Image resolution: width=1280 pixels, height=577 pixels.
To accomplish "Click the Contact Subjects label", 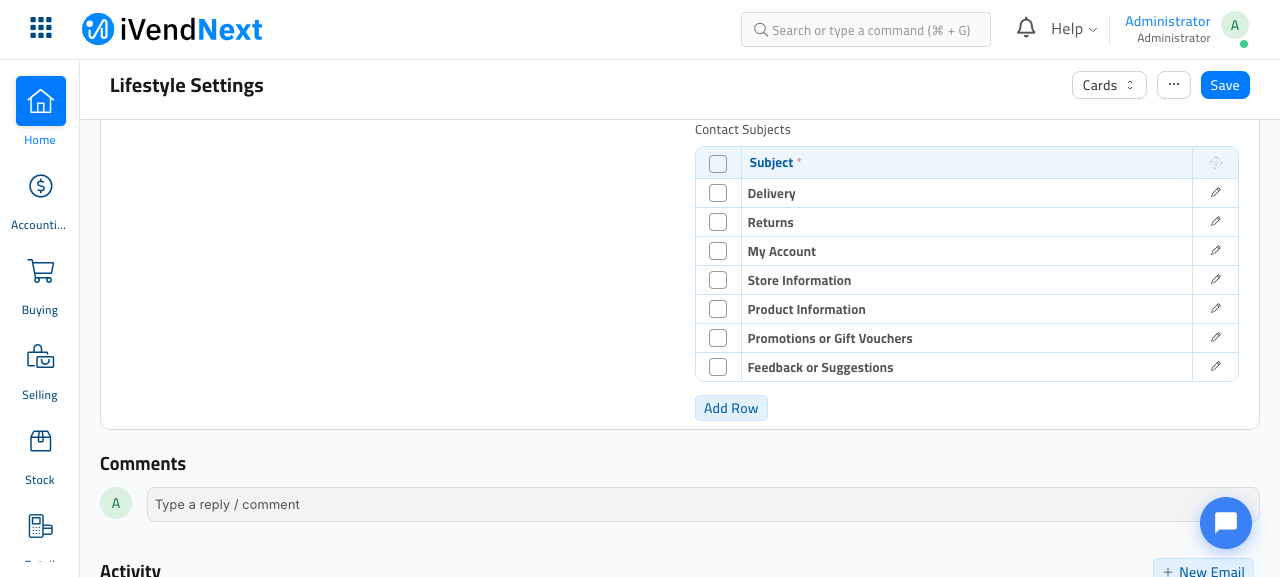I will pos(743,130).
